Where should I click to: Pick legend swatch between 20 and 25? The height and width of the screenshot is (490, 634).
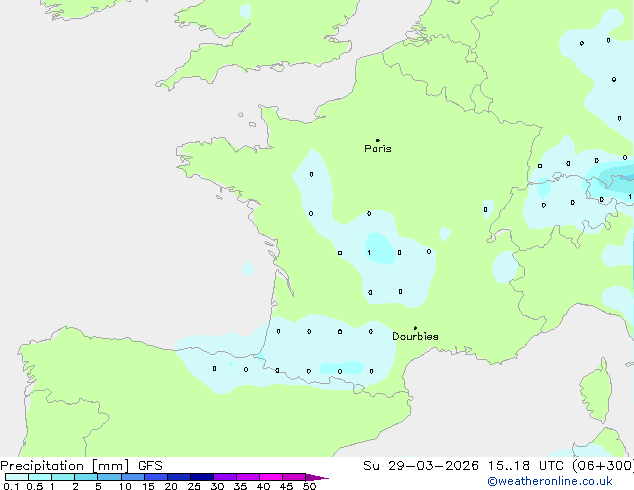[179, 477]
